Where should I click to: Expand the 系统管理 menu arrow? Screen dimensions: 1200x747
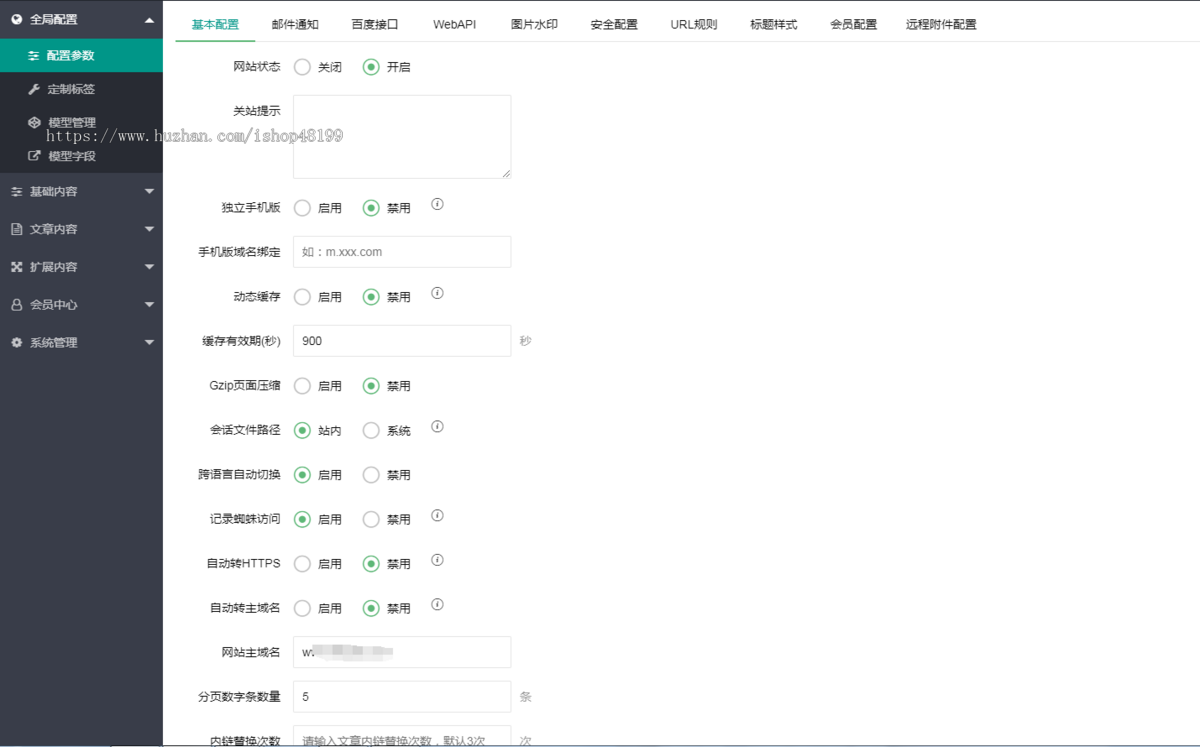pos(149,342)
